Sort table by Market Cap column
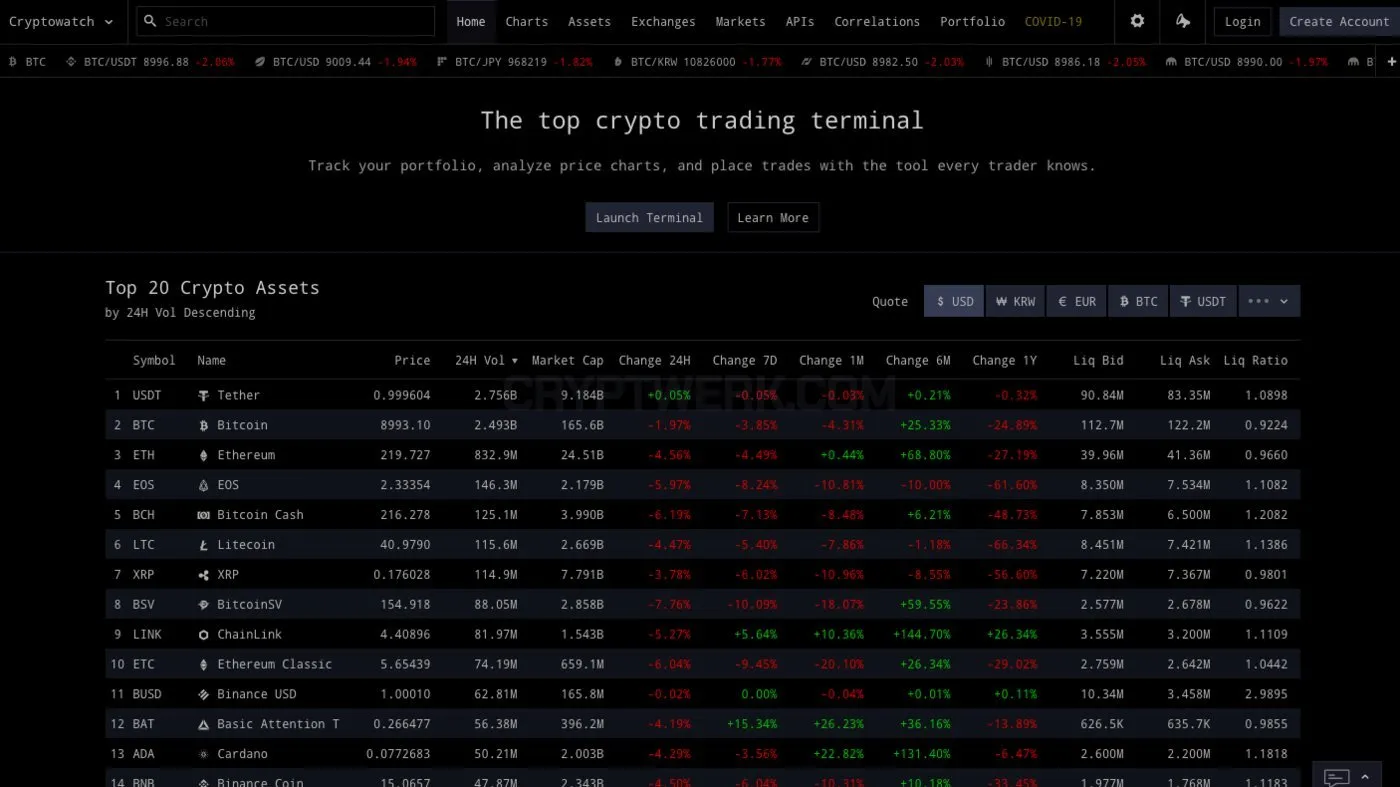Image resolution: width=1400 pixels, height=787 pixels. (568, 361)
